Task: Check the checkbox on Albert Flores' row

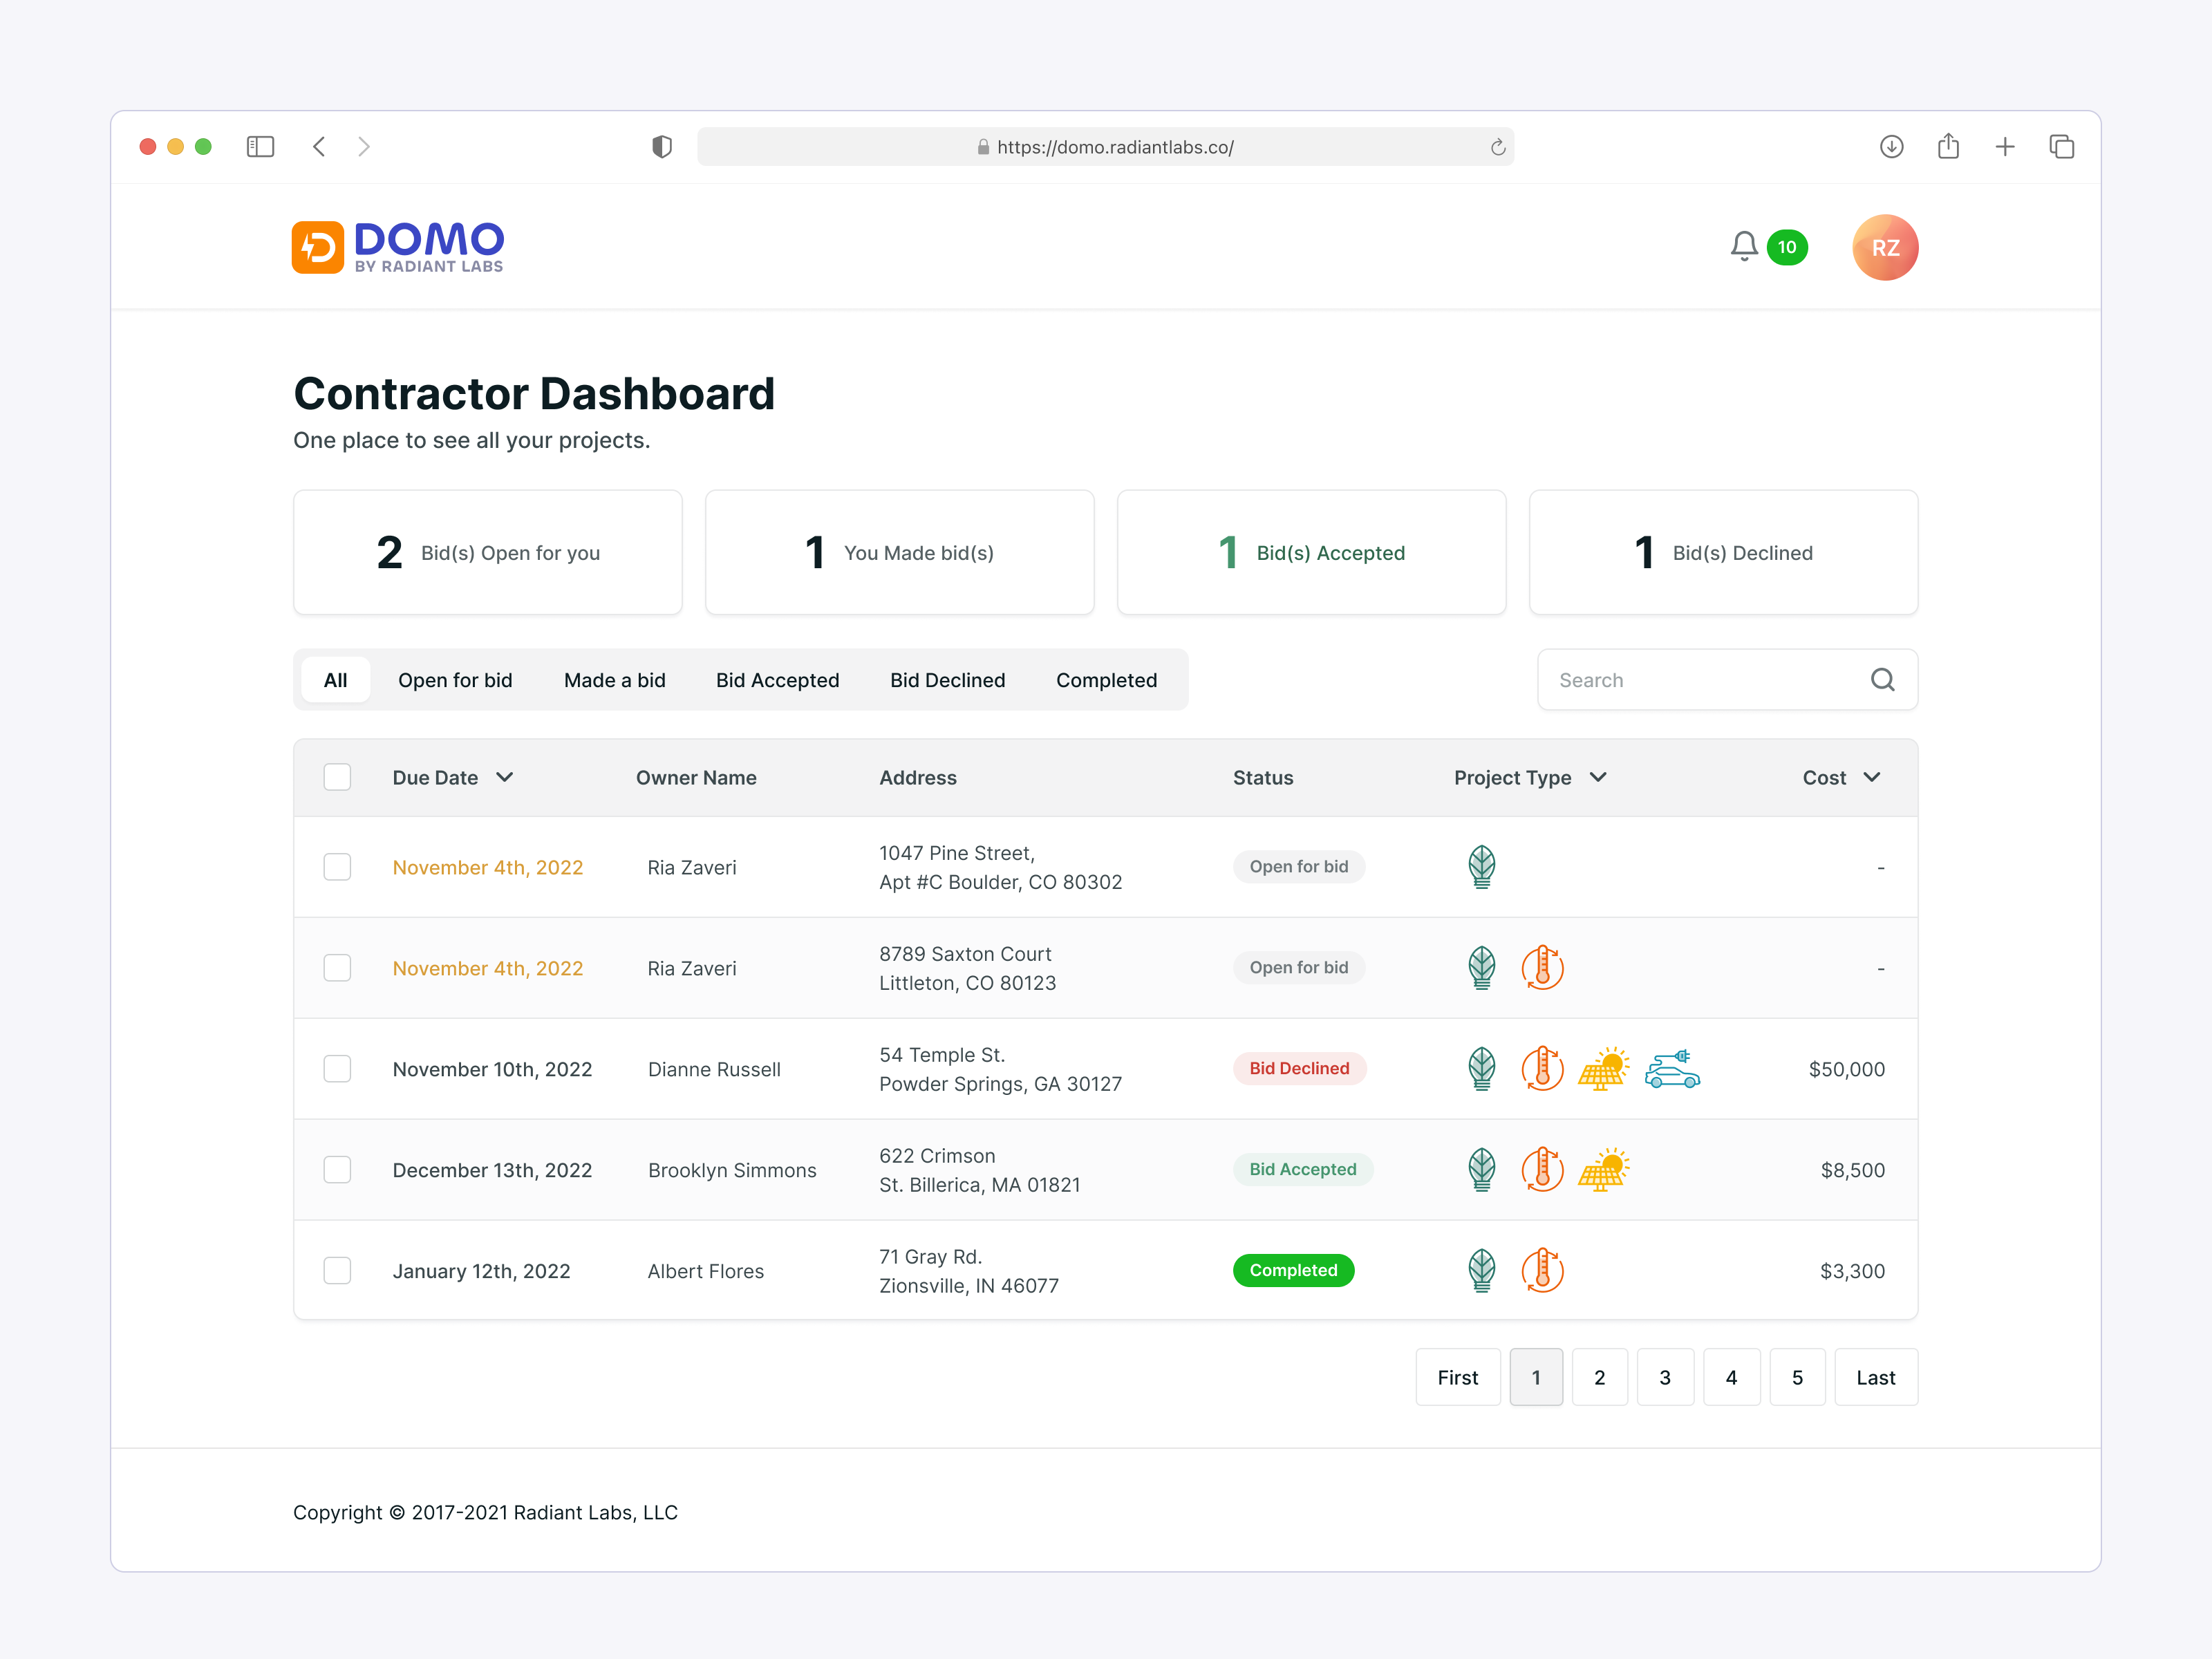Action: pos(337,1270)
